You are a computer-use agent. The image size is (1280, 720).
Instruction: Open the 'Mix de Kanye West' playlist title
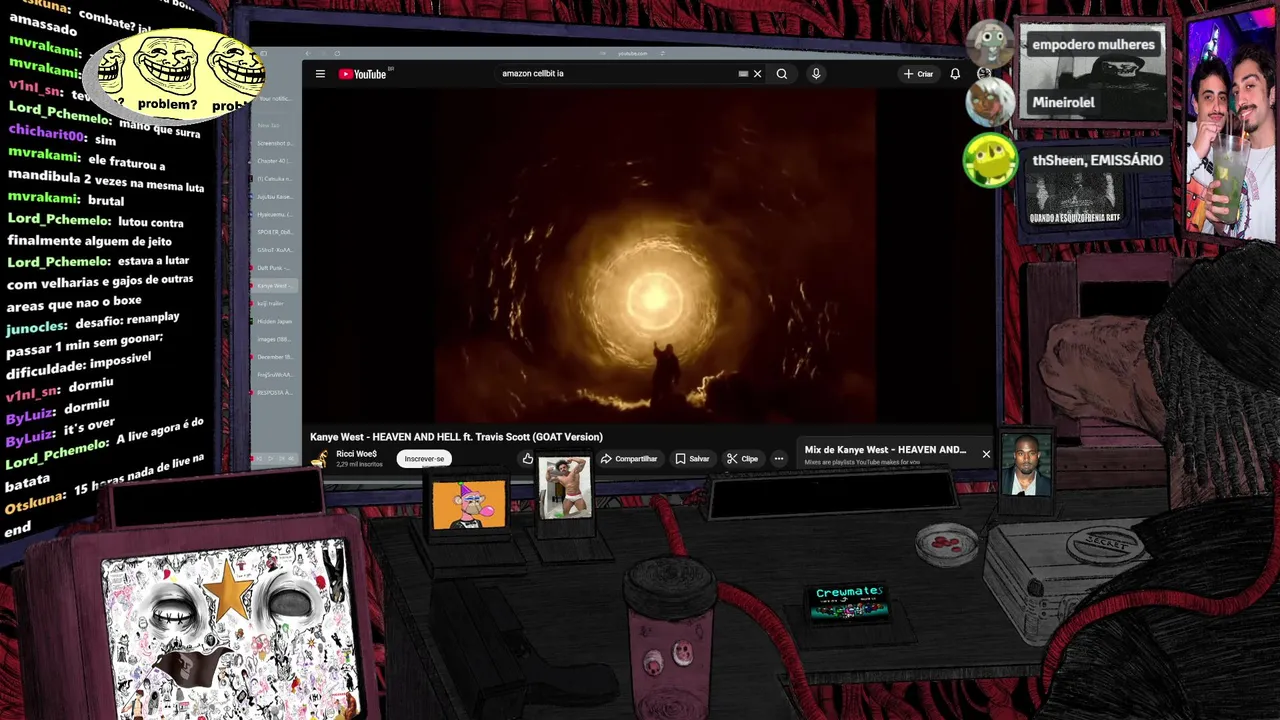click(885, 450)
